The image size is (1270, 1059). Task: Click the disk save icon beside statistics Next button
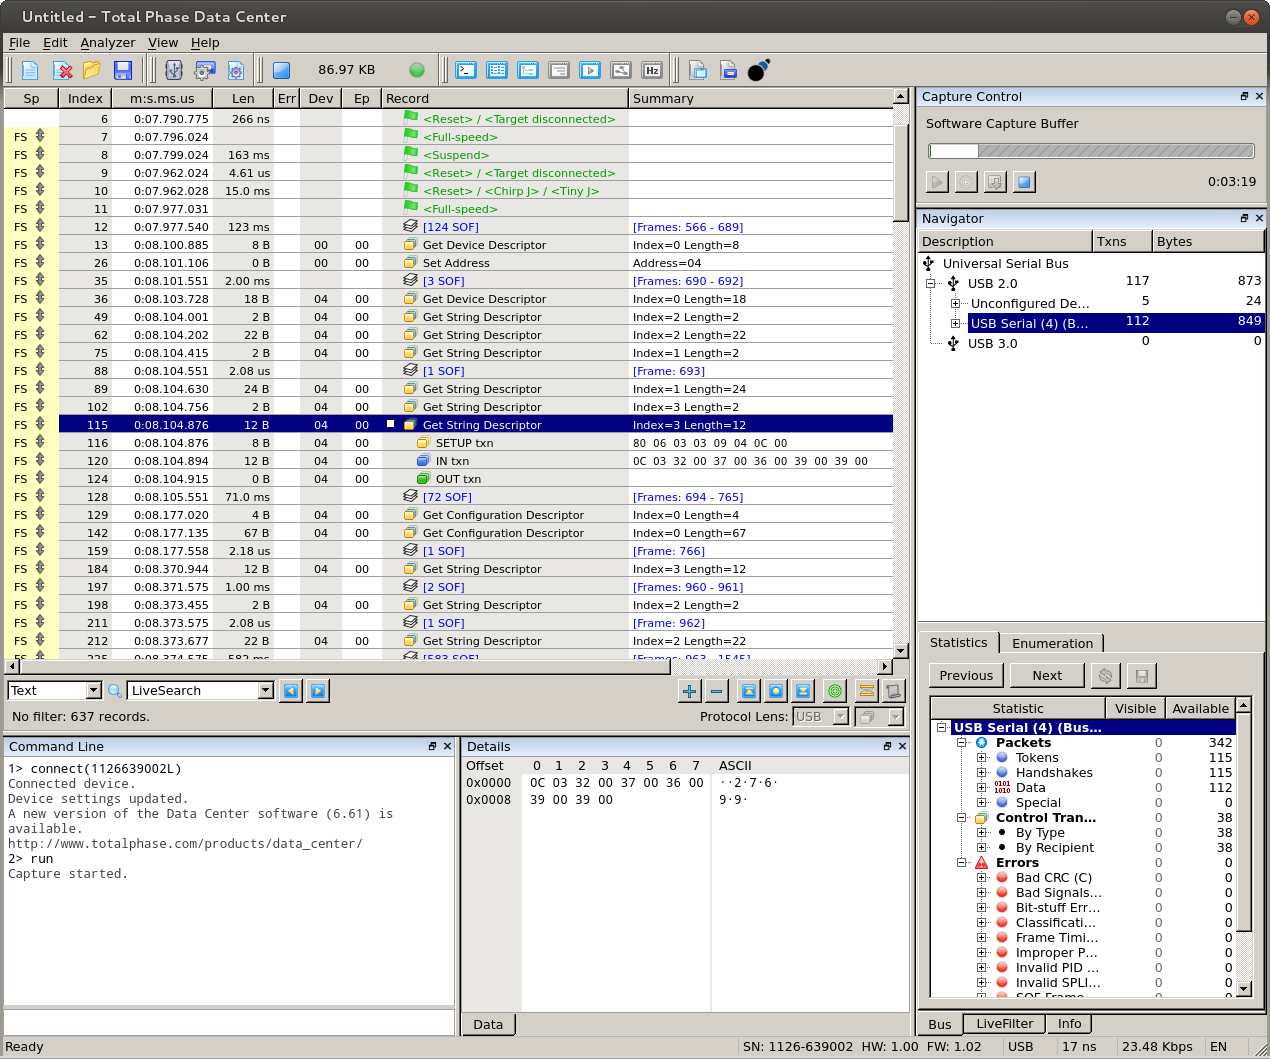coord(1142,676)
